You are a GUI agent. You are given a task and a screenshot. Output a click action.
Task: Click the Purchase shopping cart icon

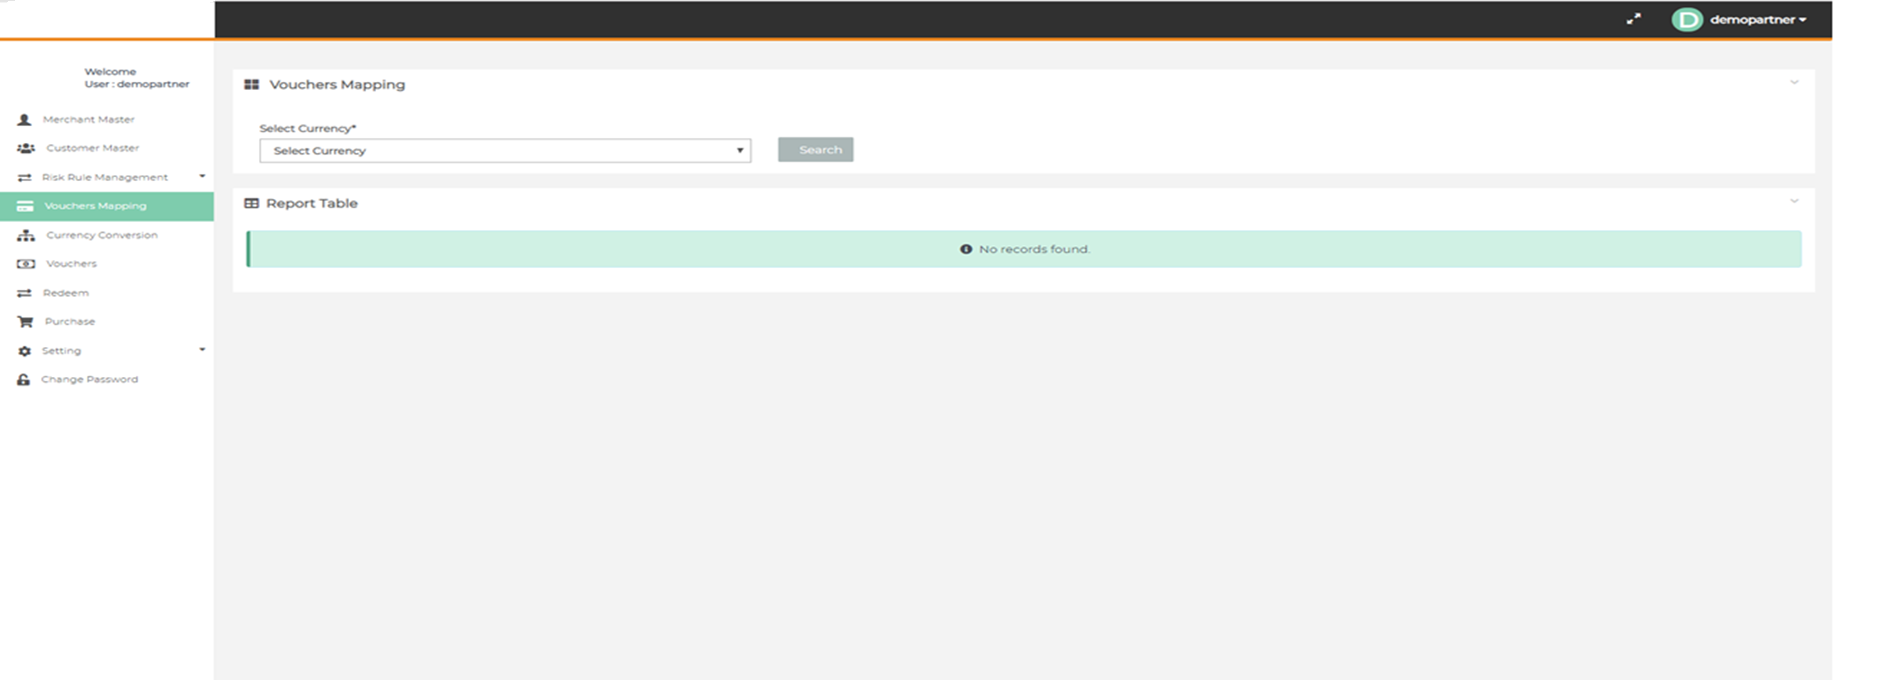(26, 322)
